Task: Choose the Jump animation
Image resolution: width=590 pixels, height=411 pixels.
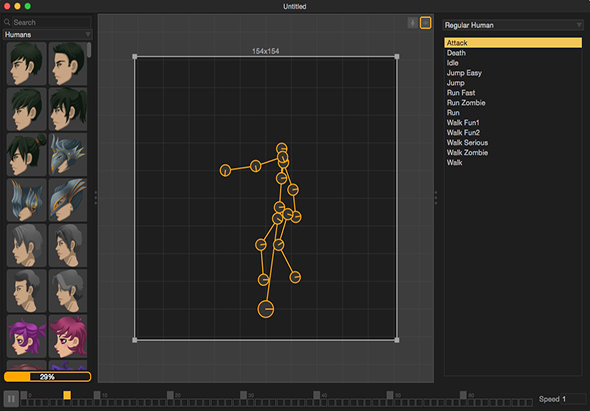Action: 513,83
